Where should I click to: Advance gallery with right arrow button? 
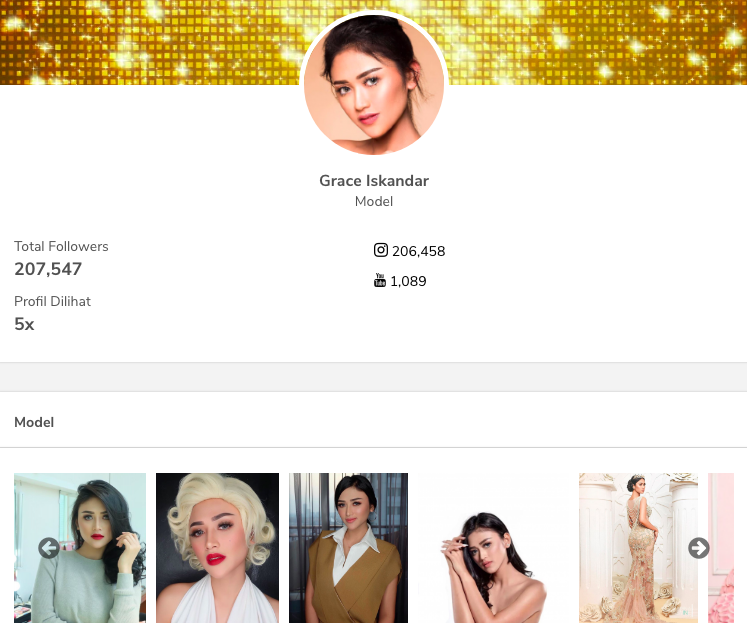click(698, 548)
